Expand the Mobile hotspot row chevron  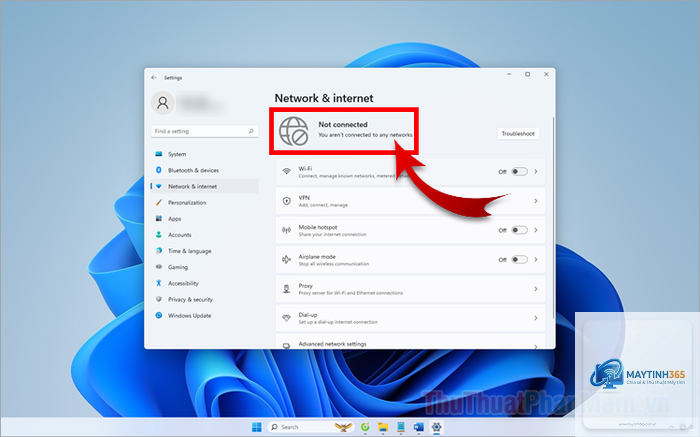[536, 230]
